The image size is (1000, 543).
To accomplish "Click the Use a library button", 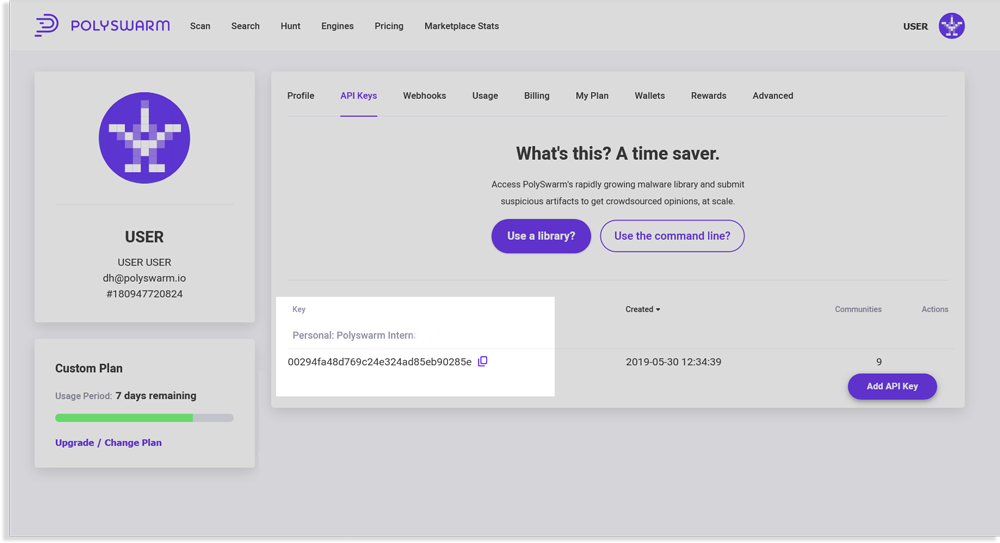I will pos(541,236).
